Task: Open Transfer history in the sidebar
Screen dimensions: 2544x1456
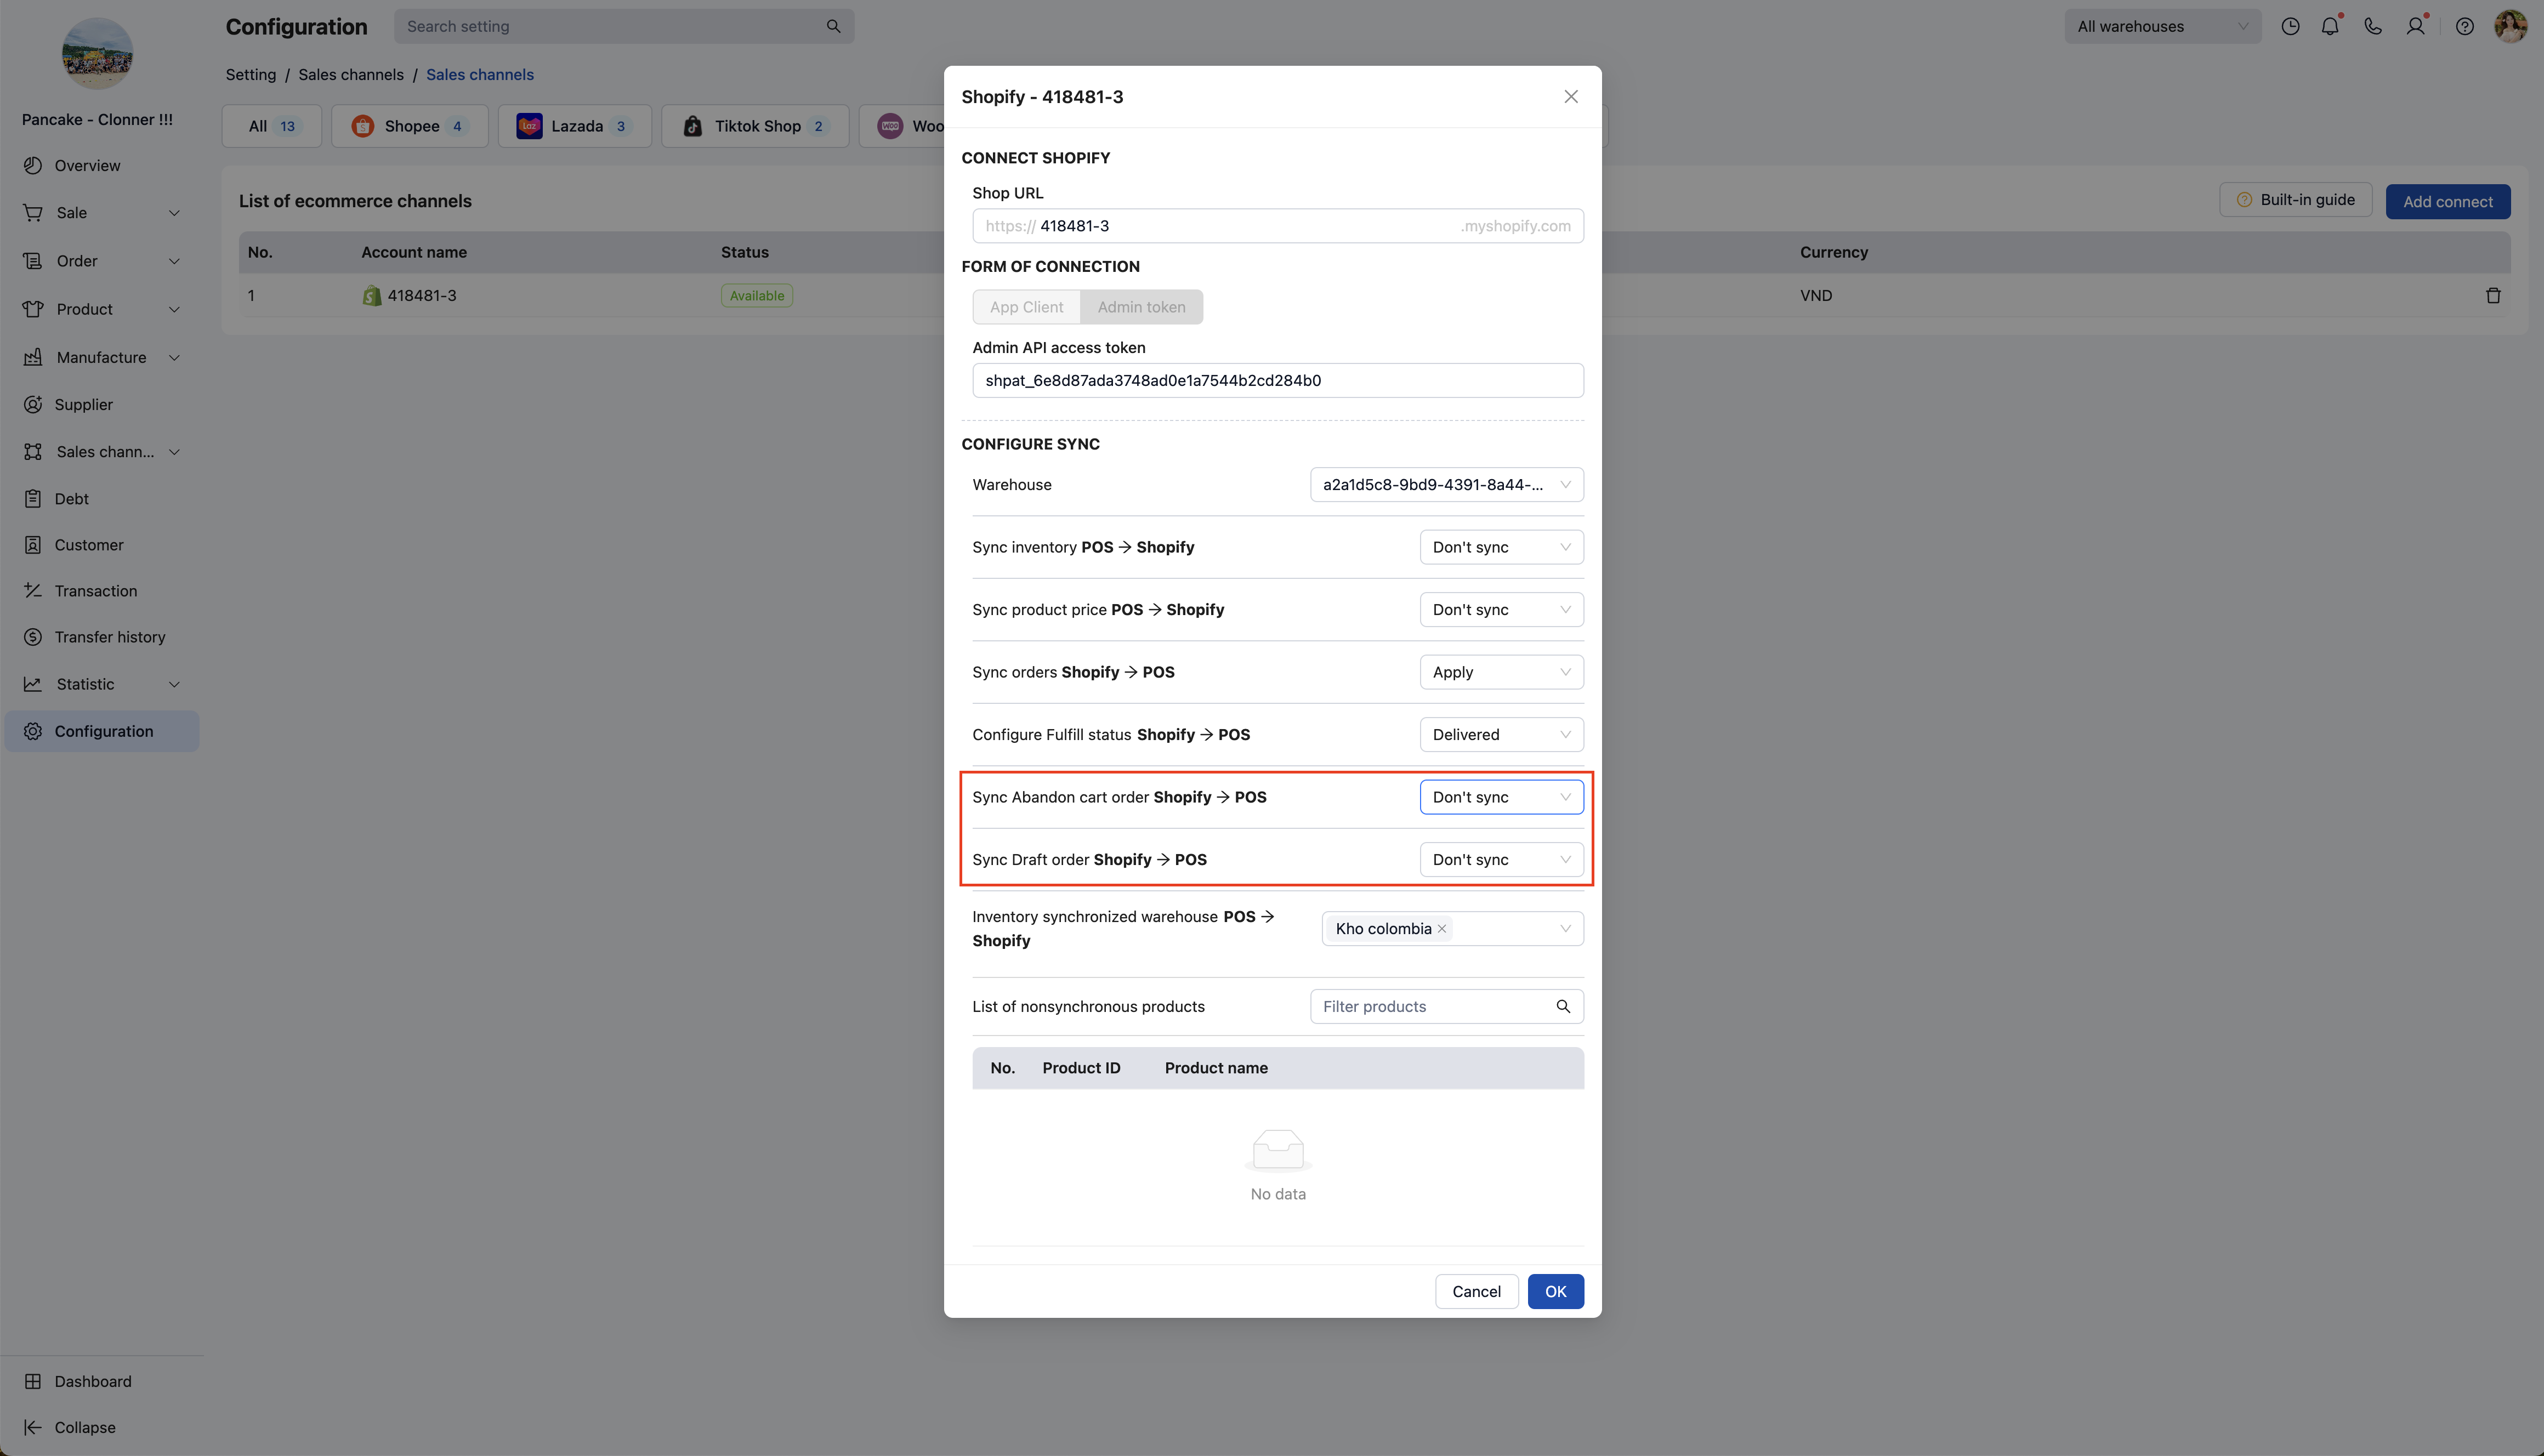Action: tap(102, 636)
